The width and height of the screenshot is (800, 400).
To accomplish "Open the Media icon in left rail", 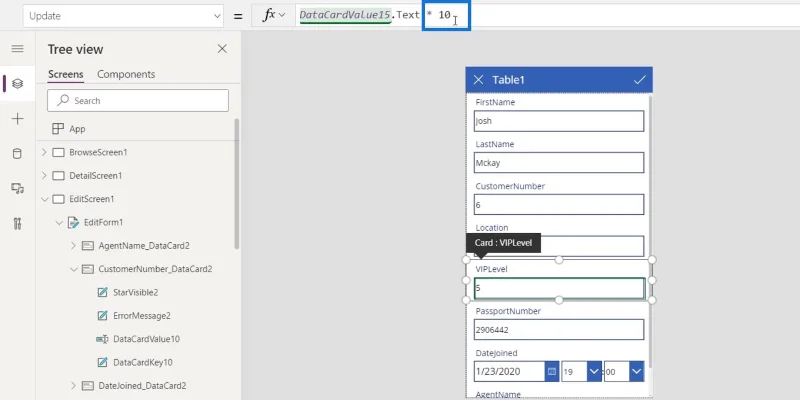I will [17, 189].
